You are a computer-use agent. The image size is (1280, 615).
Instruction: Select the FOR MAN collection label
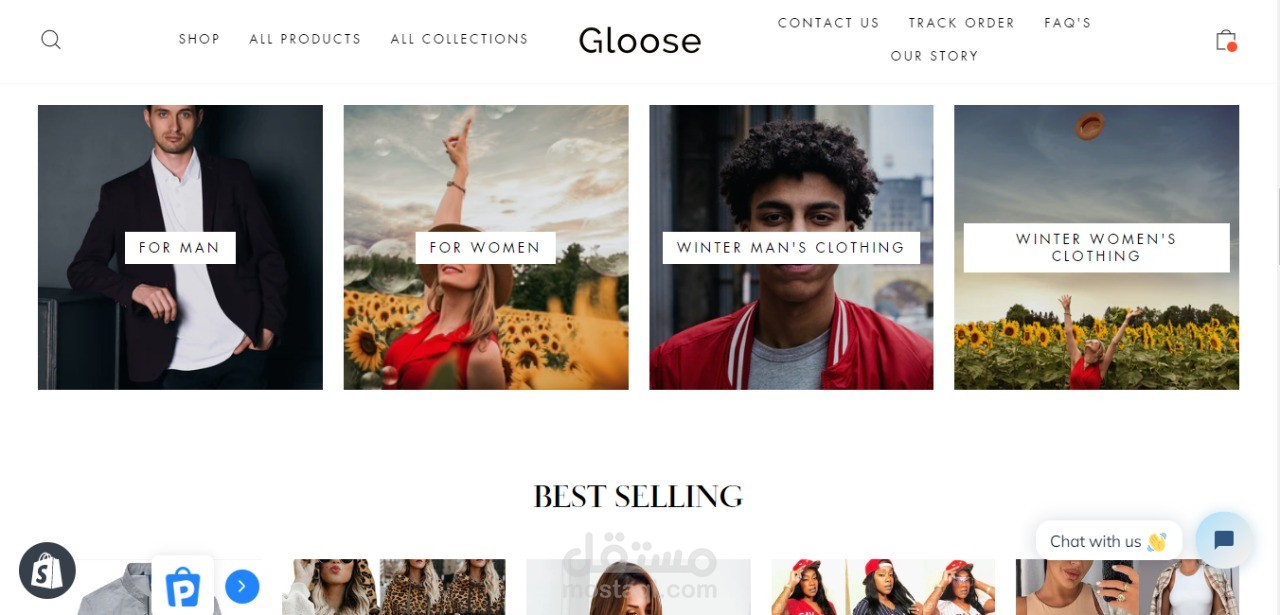180,248
